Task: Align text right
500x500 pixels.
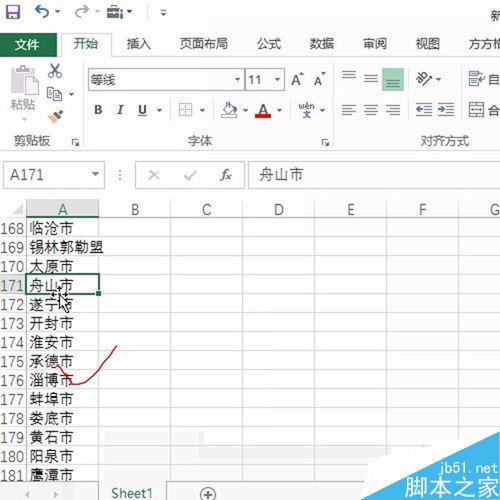Action: click(x=393, y=110)
